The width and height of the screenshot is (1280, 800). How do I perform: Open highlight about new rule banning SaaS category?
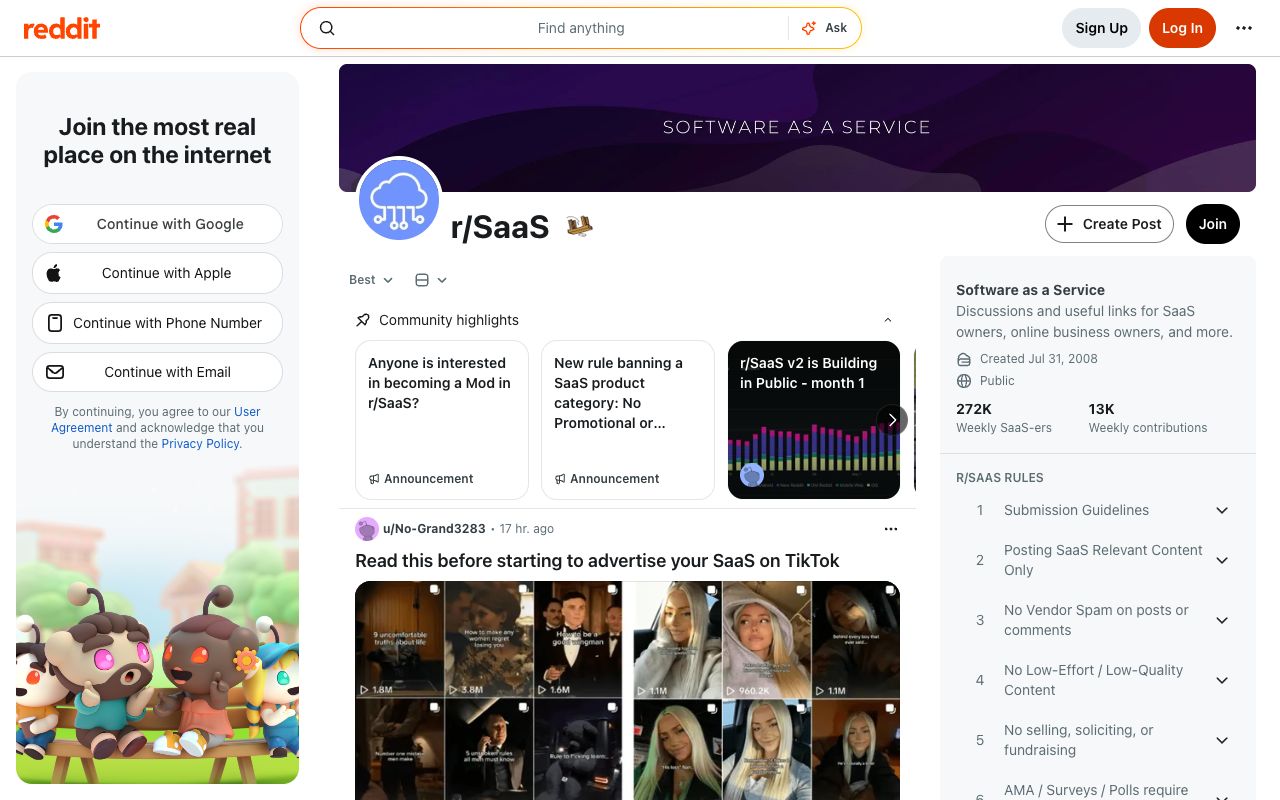[x=628, y=420]
